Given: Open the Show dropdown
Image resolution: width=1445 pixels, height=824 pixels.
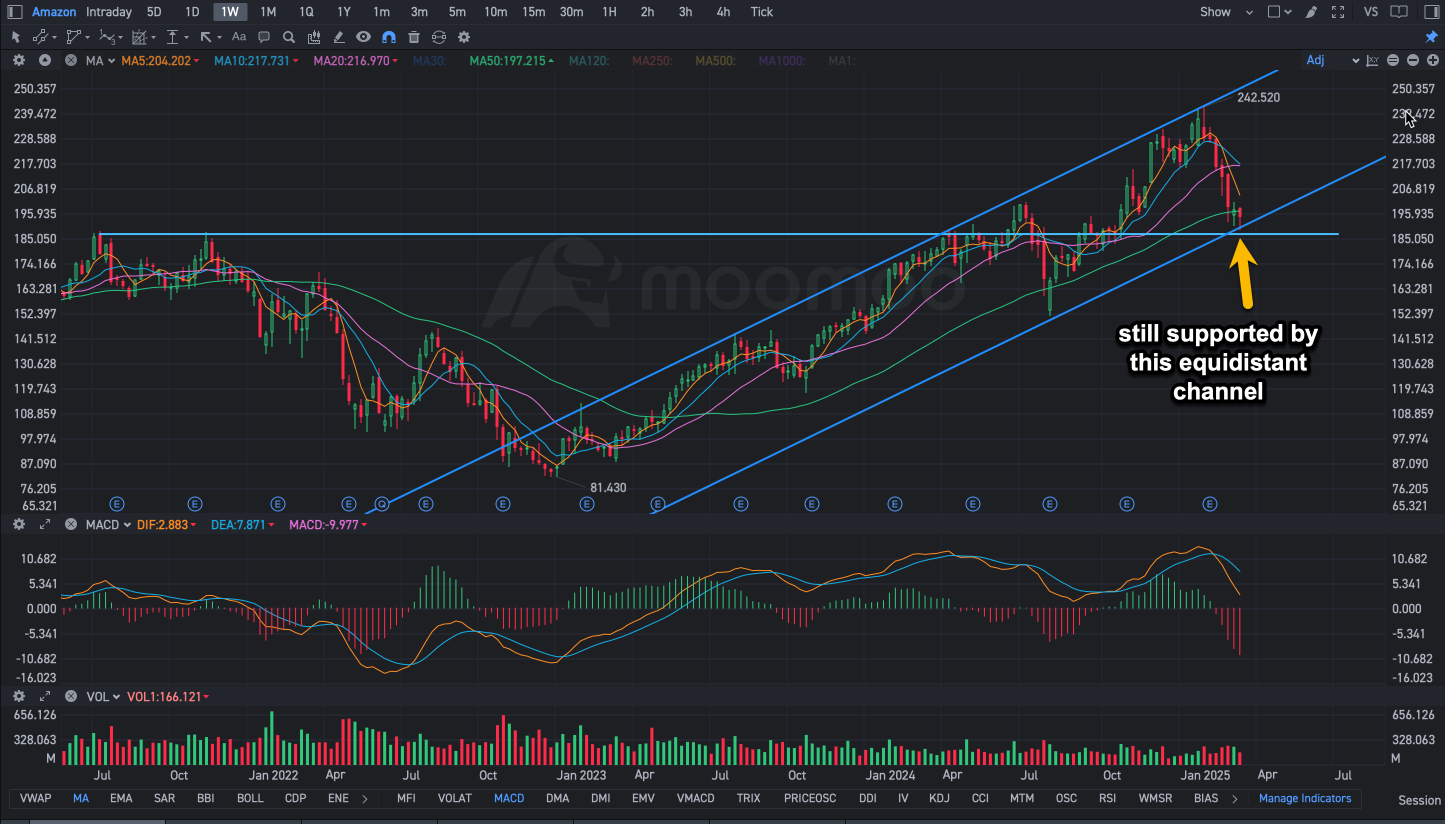Looking at the screenshot, I should [1227, 12].
